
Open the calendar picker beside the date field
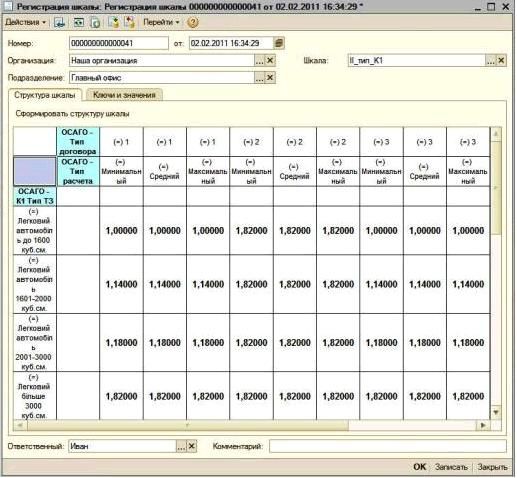(x=279, y=43)
